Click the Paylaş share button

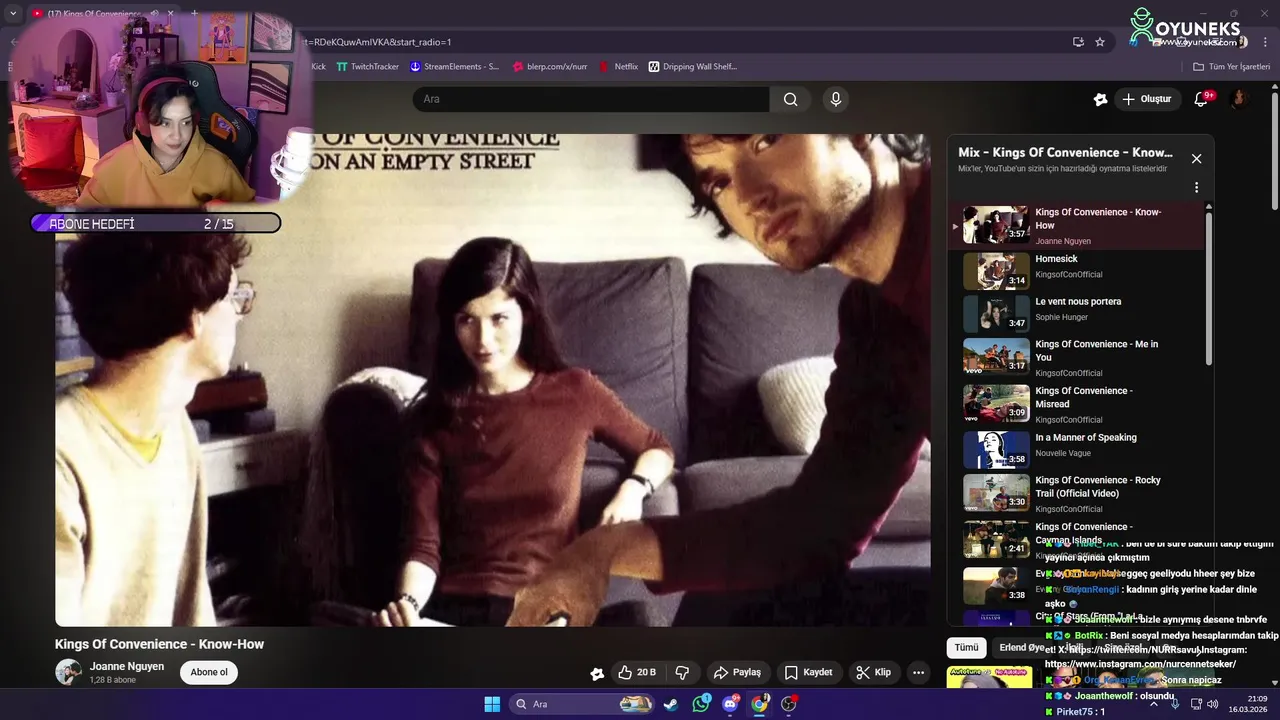[737, 672]
